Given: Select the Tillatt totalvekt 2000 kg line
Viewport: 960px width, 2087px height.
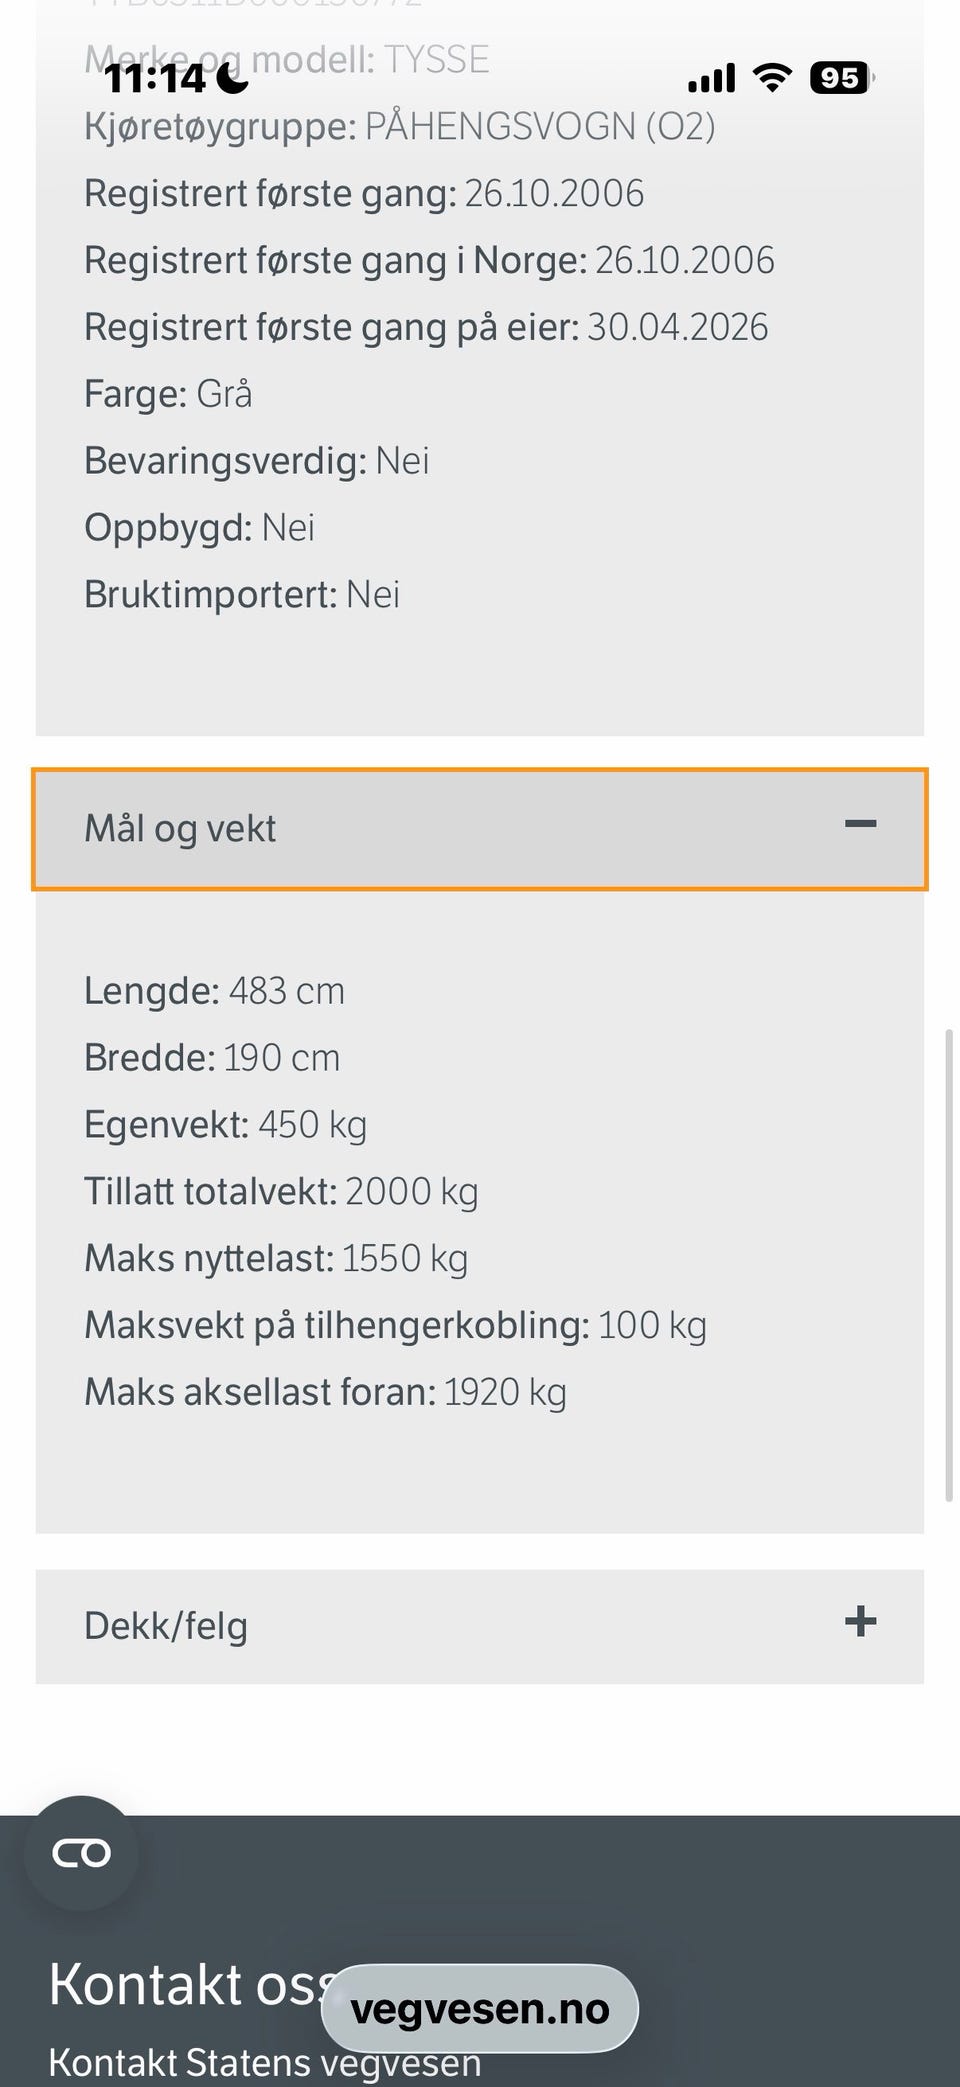Looking at the screenshot, I should (x=281, y=1192).
